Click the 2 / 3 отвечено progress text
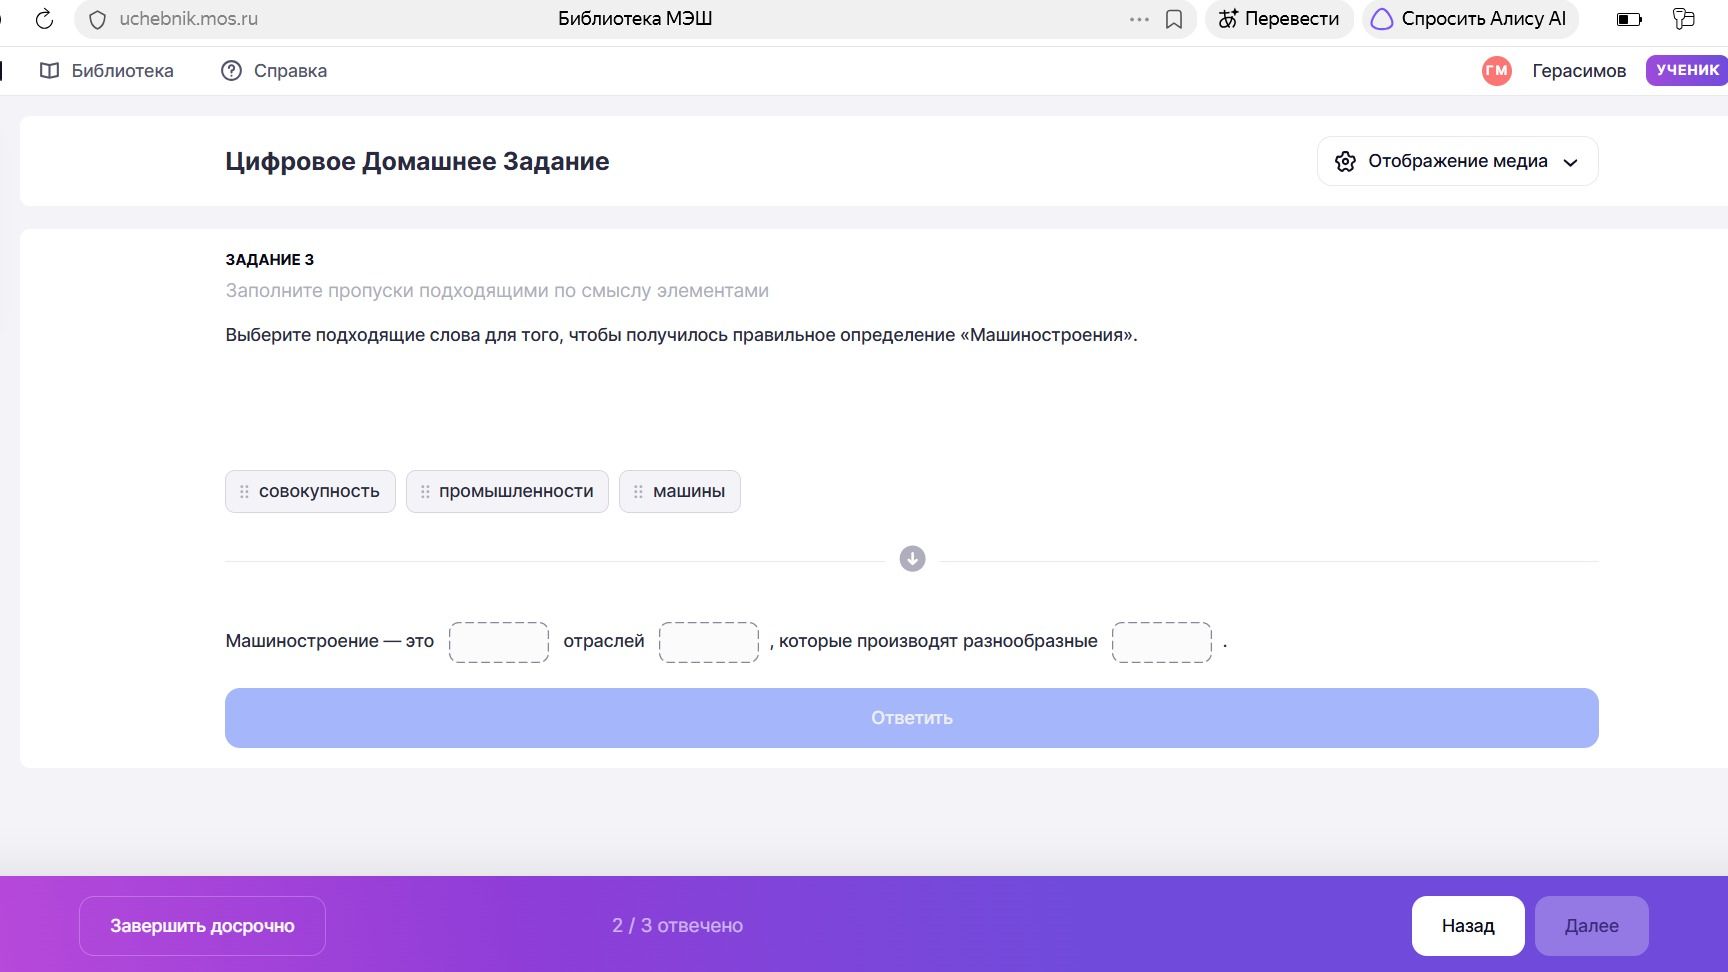This screenshot has width=1728, height=972. click(677, 926)
